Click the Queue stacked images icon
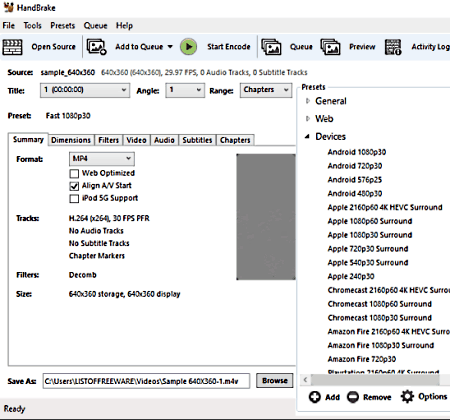Image resolution: width=450 pixels, height=420 pixels. click(271, 47)
